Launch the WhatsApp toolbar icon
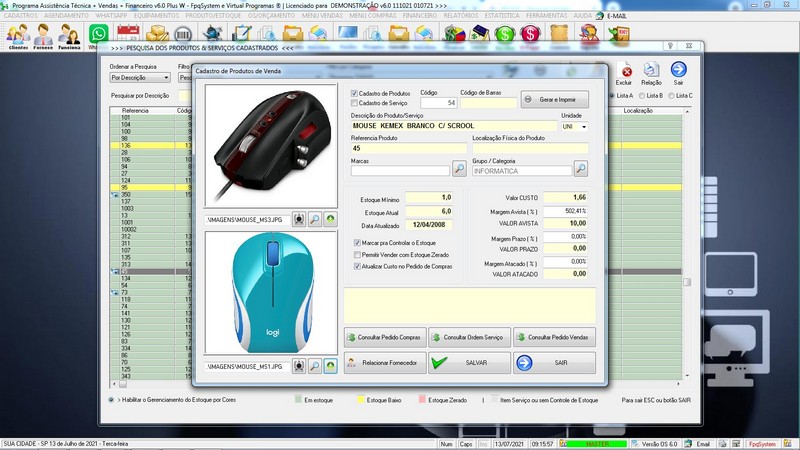Screen dimensions: 800x450 (x=98, y=34)
